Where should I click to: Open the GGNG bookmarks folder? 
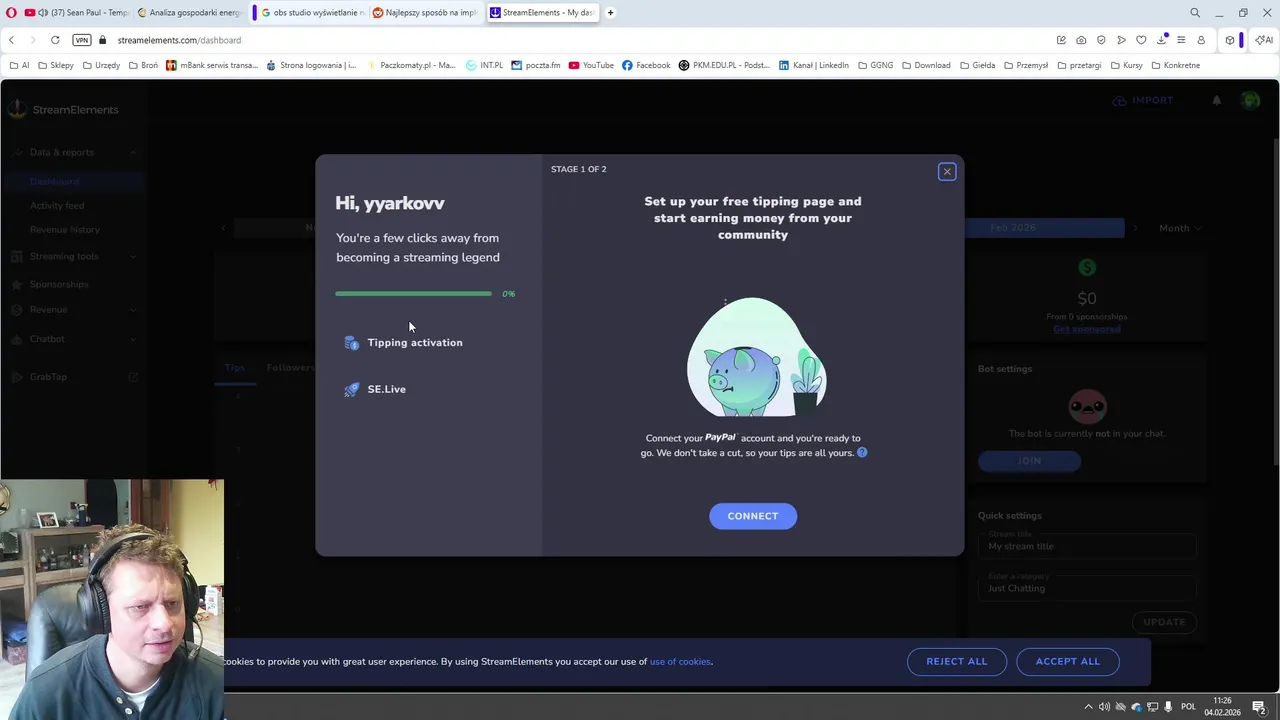(x=875, y=65)
